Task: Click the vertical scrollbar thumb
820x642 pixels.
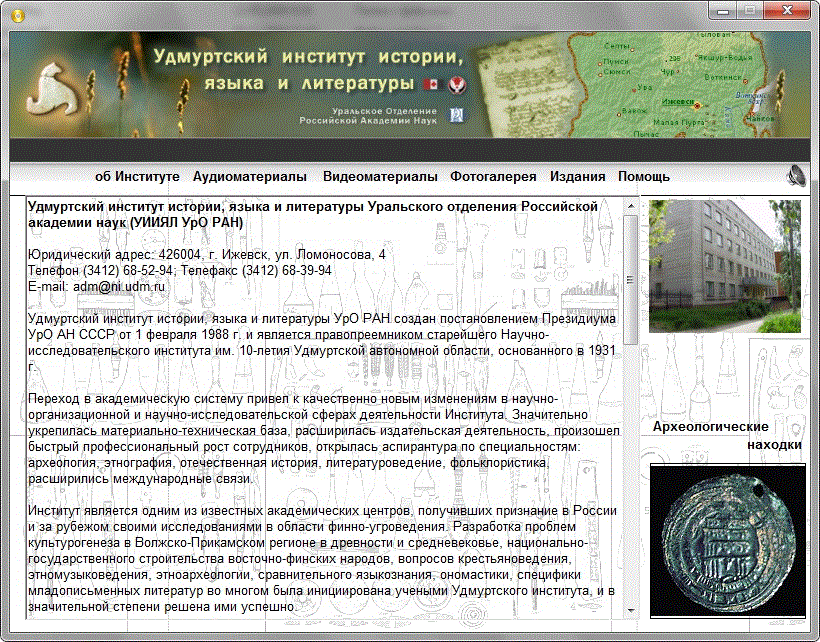Action: pos(630,279)
